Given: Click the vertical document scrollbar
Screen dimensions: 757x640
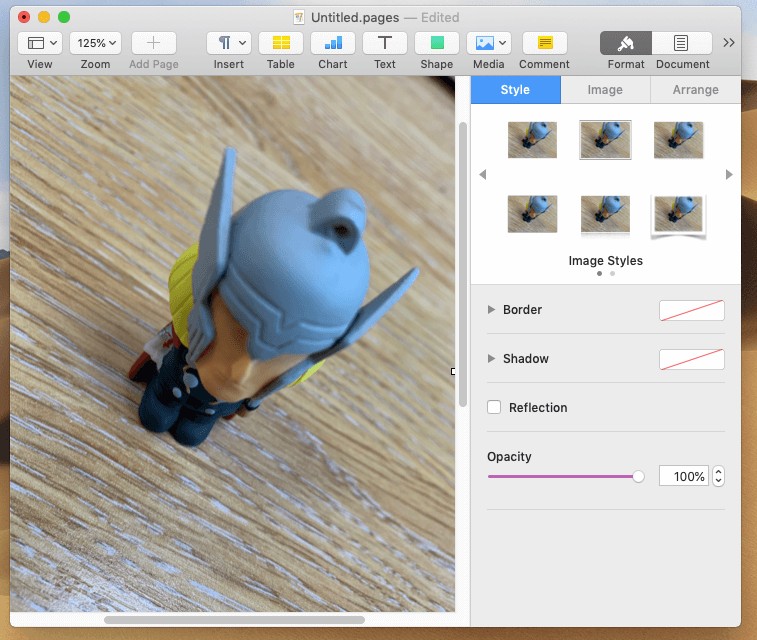Looking at the screenshot, I should coord(463,264).
